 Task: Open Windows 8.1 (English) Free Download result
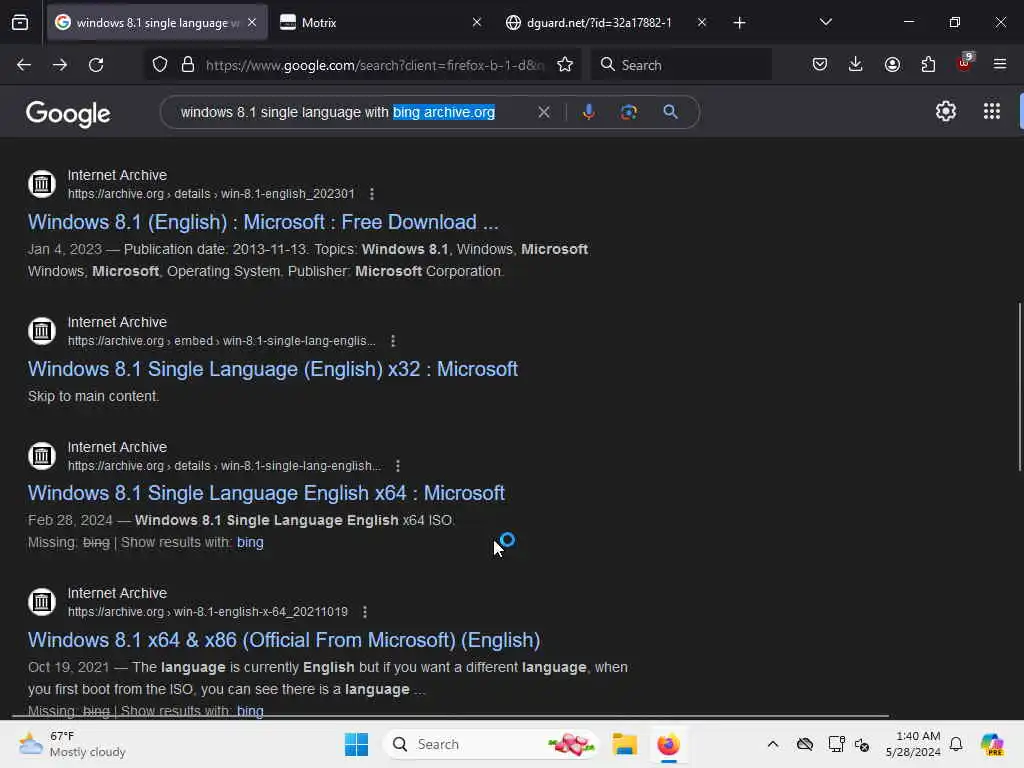pyautogui.click(x=263, y=222)
